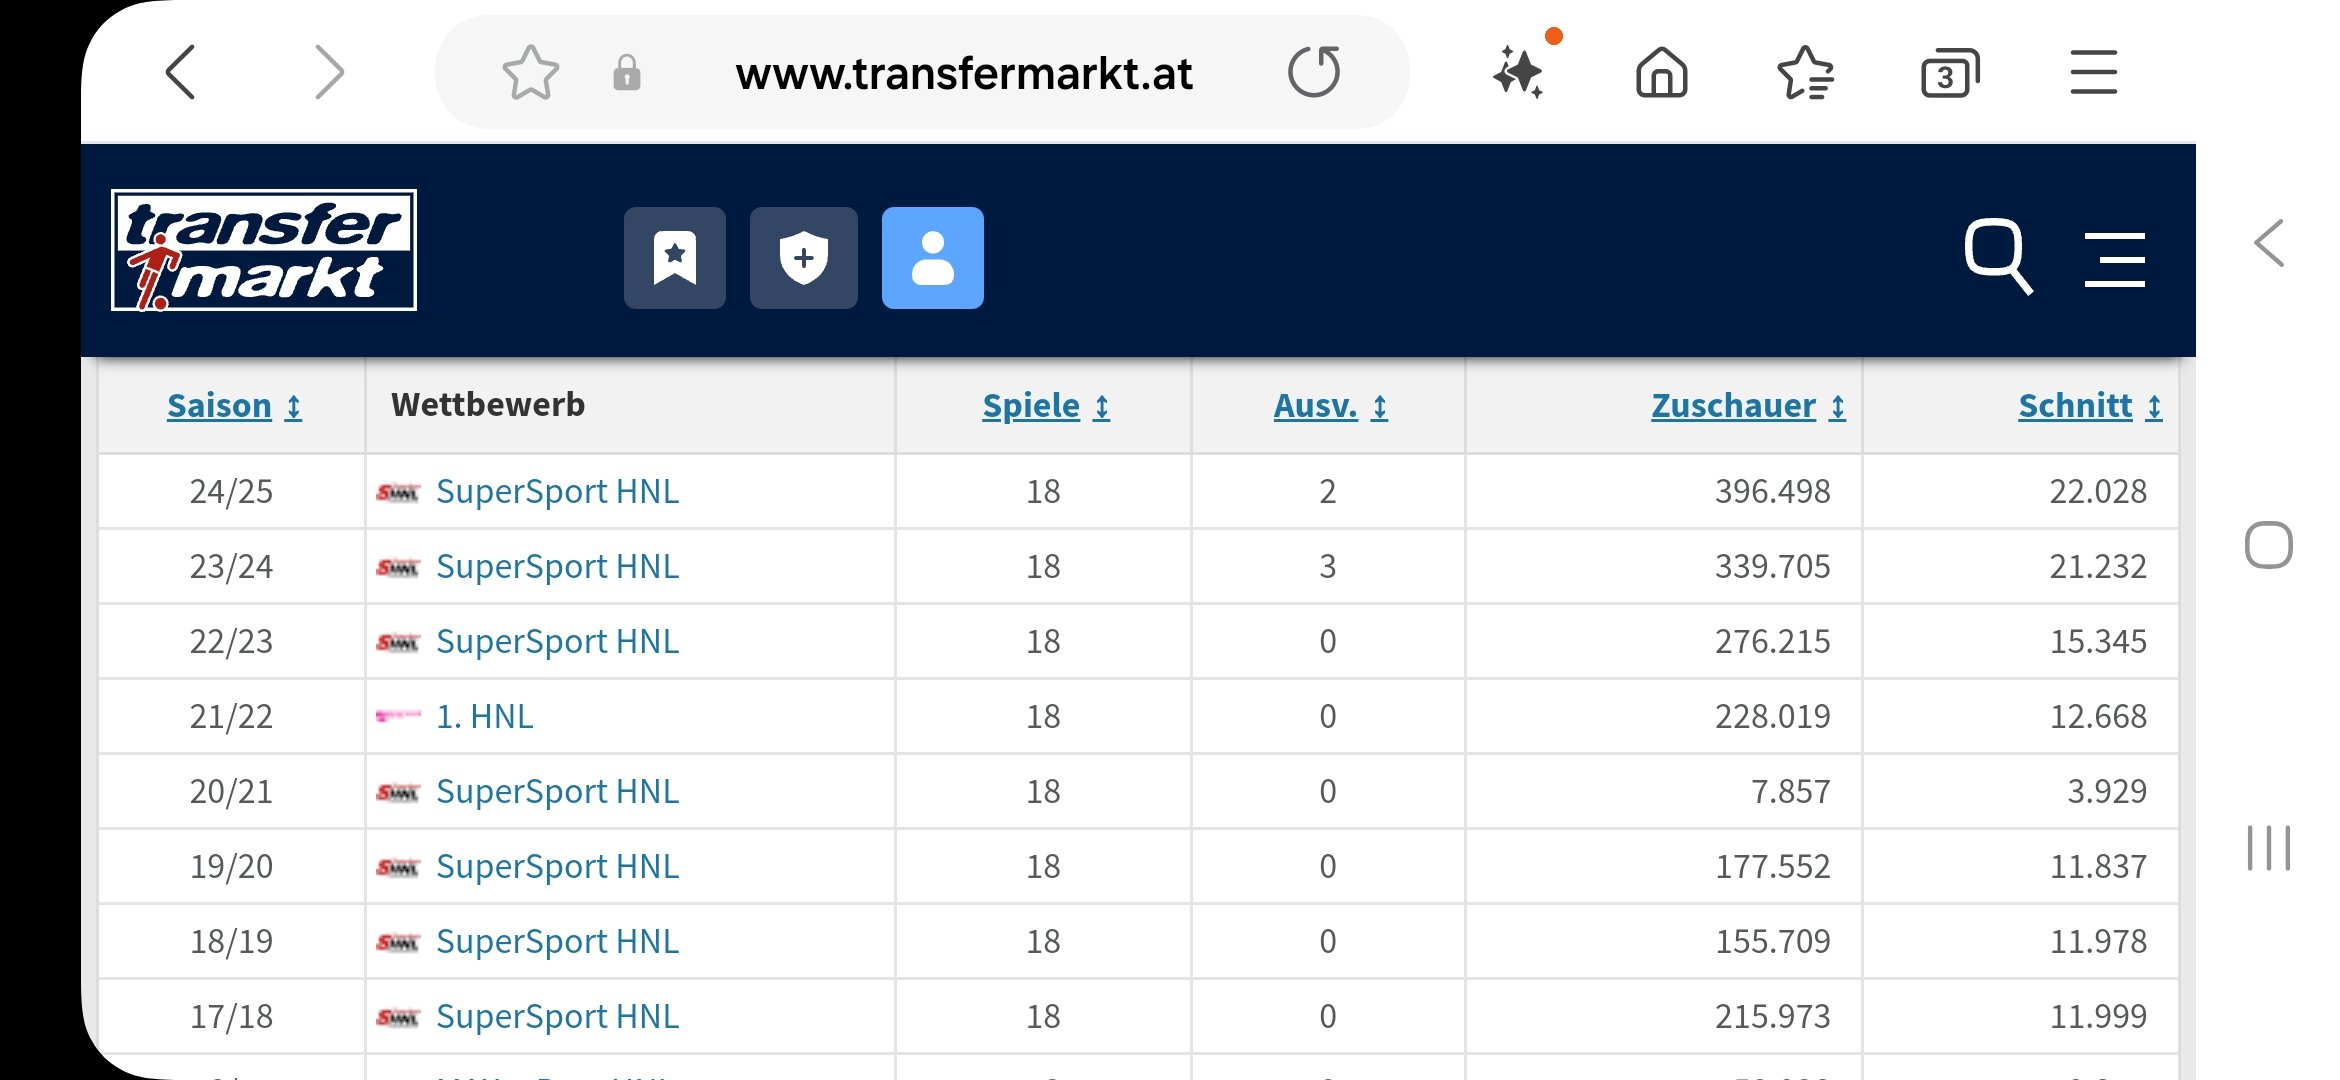Click the www.transfermarkt.at address field
This screenshot has width=2340, height=1080.
tap(964, 73)
